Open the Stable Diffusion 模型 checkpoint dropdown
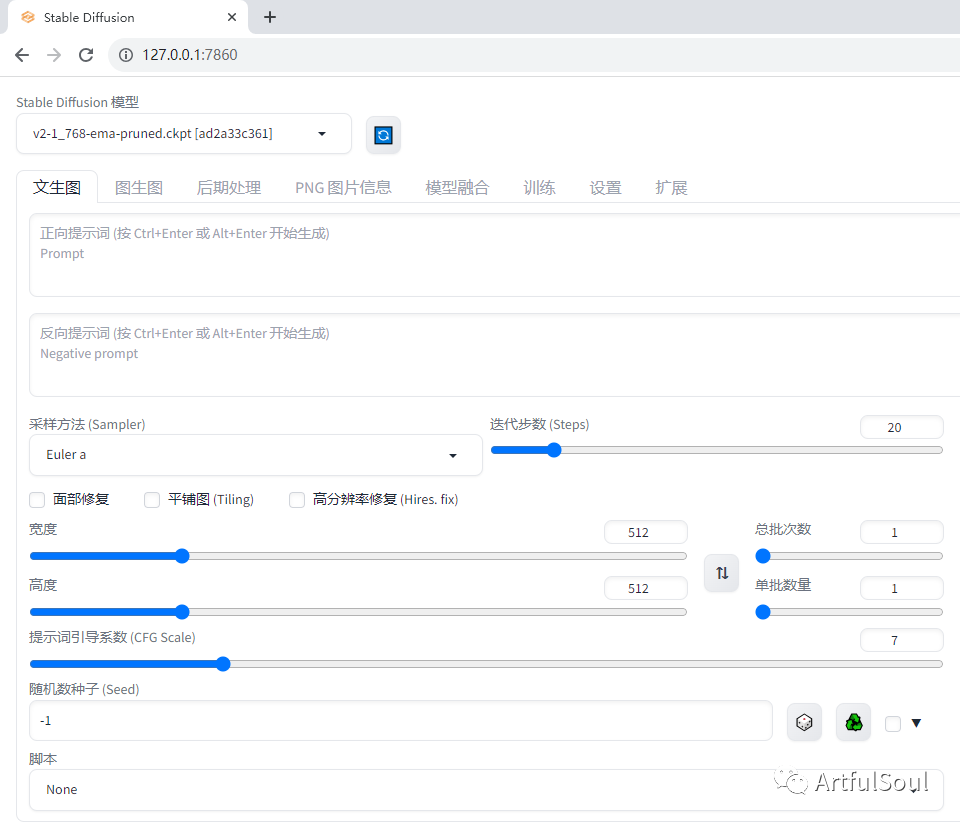The height and width of the screenshot is (822, 960). point(184,133)
